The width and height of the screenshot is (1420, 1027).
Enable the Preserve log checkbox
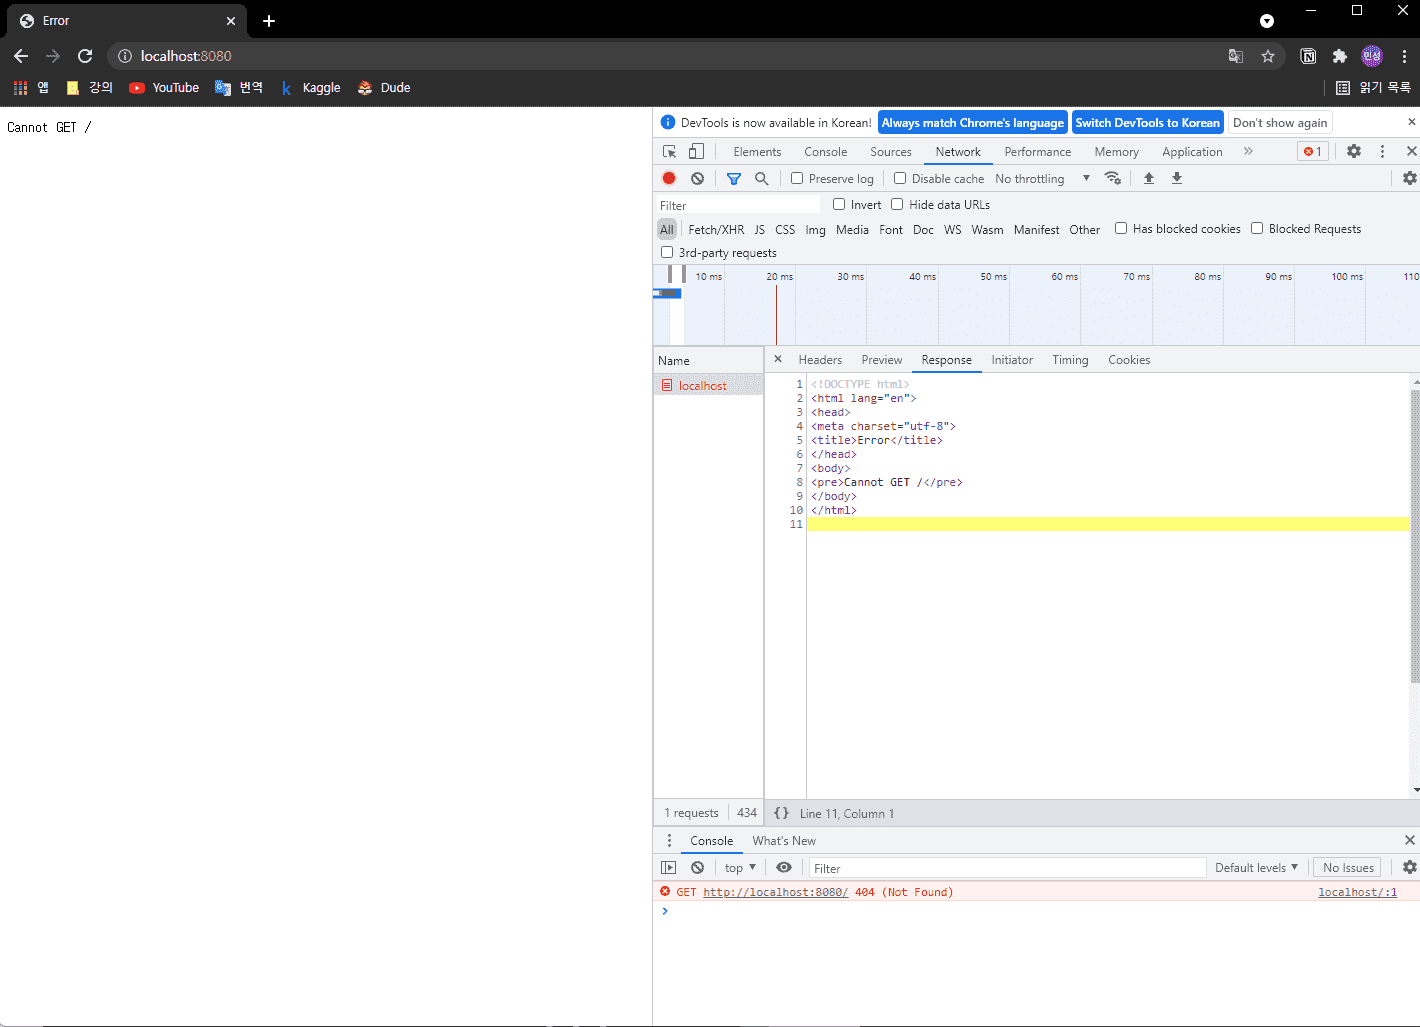[797, 178]
